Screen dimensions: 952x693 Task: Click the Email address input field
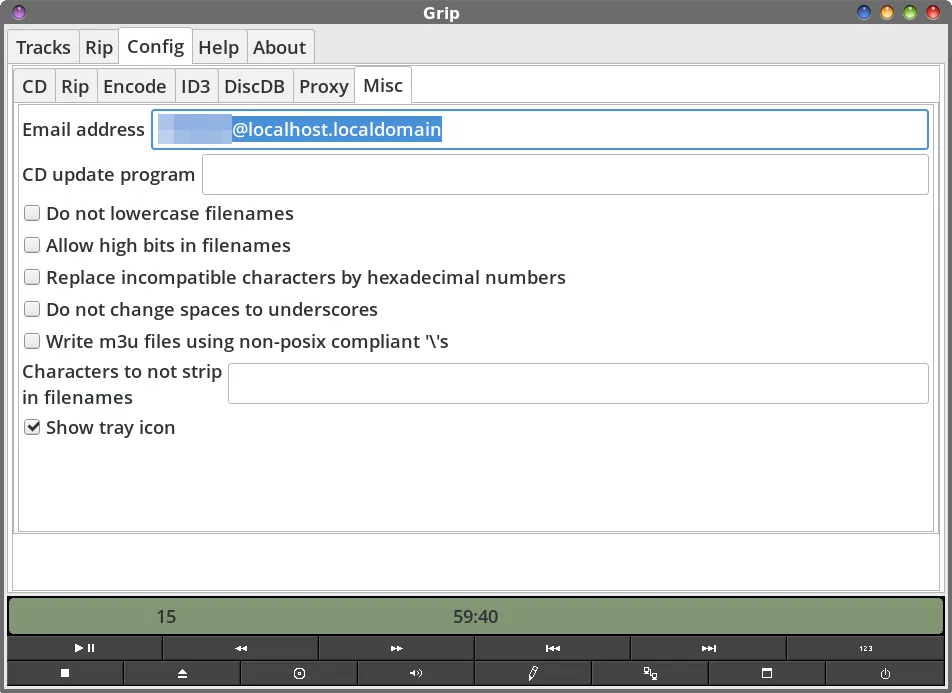[x=540, y=129]
